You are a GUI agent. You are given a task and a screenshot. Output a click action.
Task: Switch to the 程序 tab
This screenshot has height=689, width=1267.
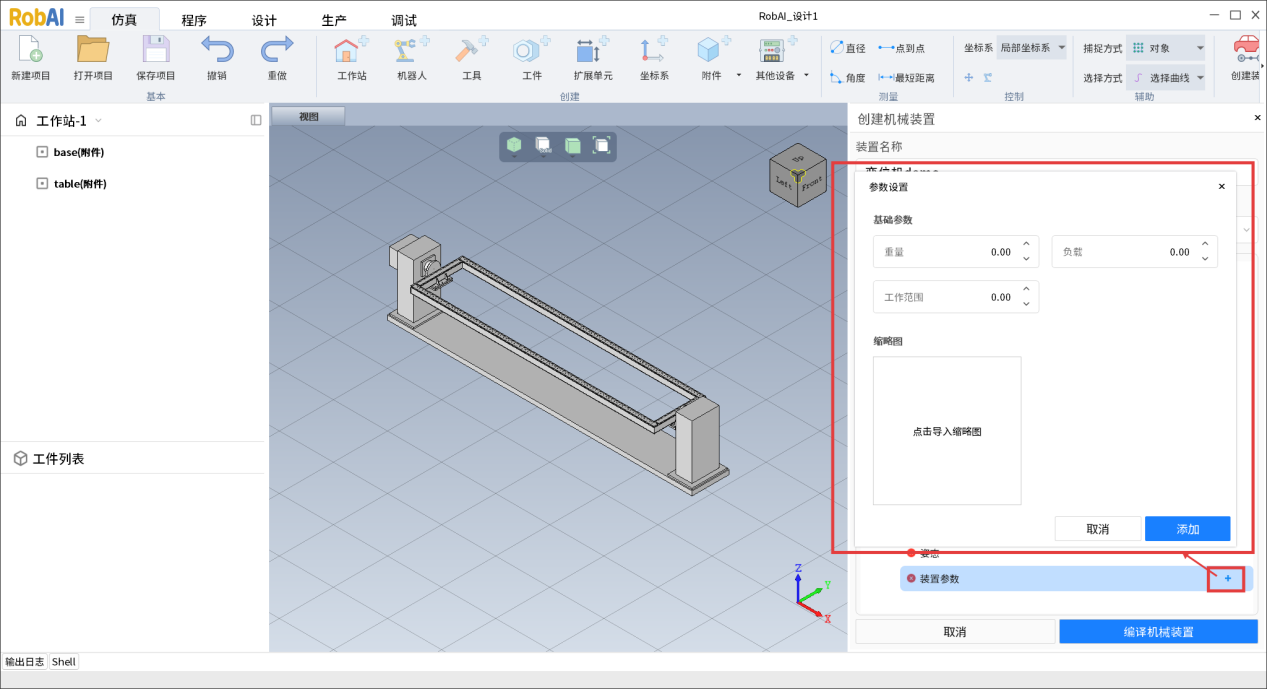click(x=194, y=20)
